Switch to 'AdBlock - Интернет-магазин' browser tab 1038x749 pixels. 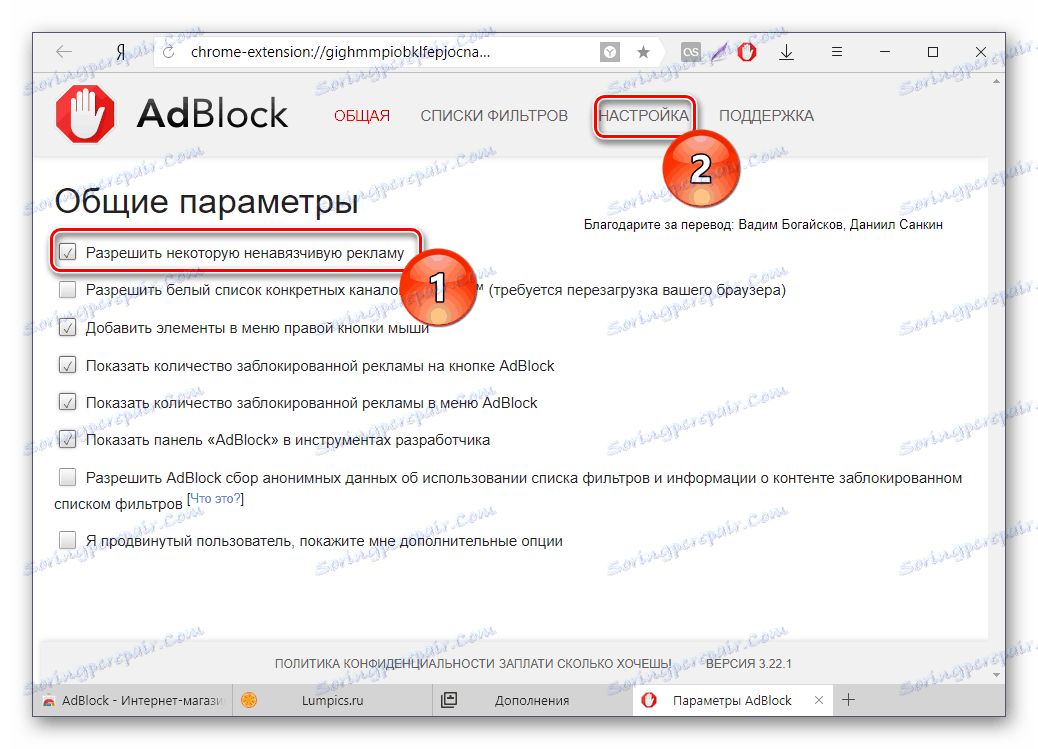pos(134,700)
